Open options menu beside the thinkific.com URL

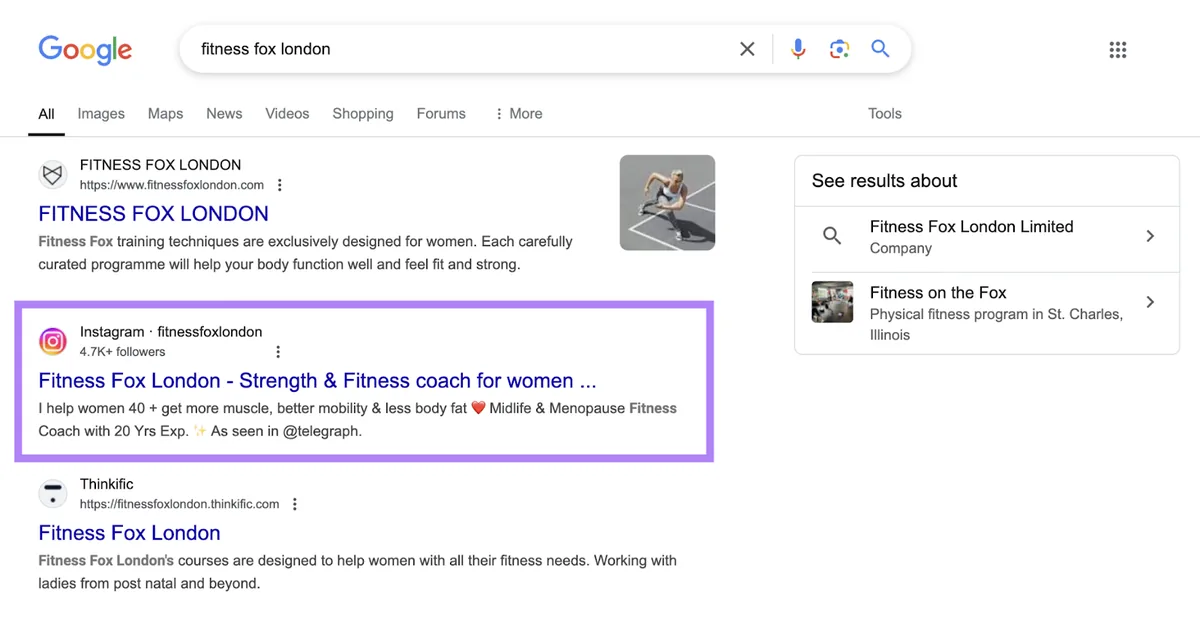[295, 504]
